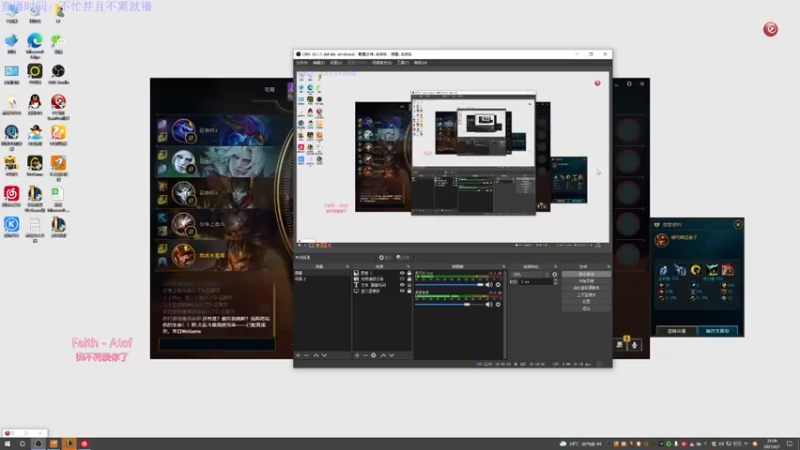Toggle visibility eye of the display capture source

[x=402, y=291]
